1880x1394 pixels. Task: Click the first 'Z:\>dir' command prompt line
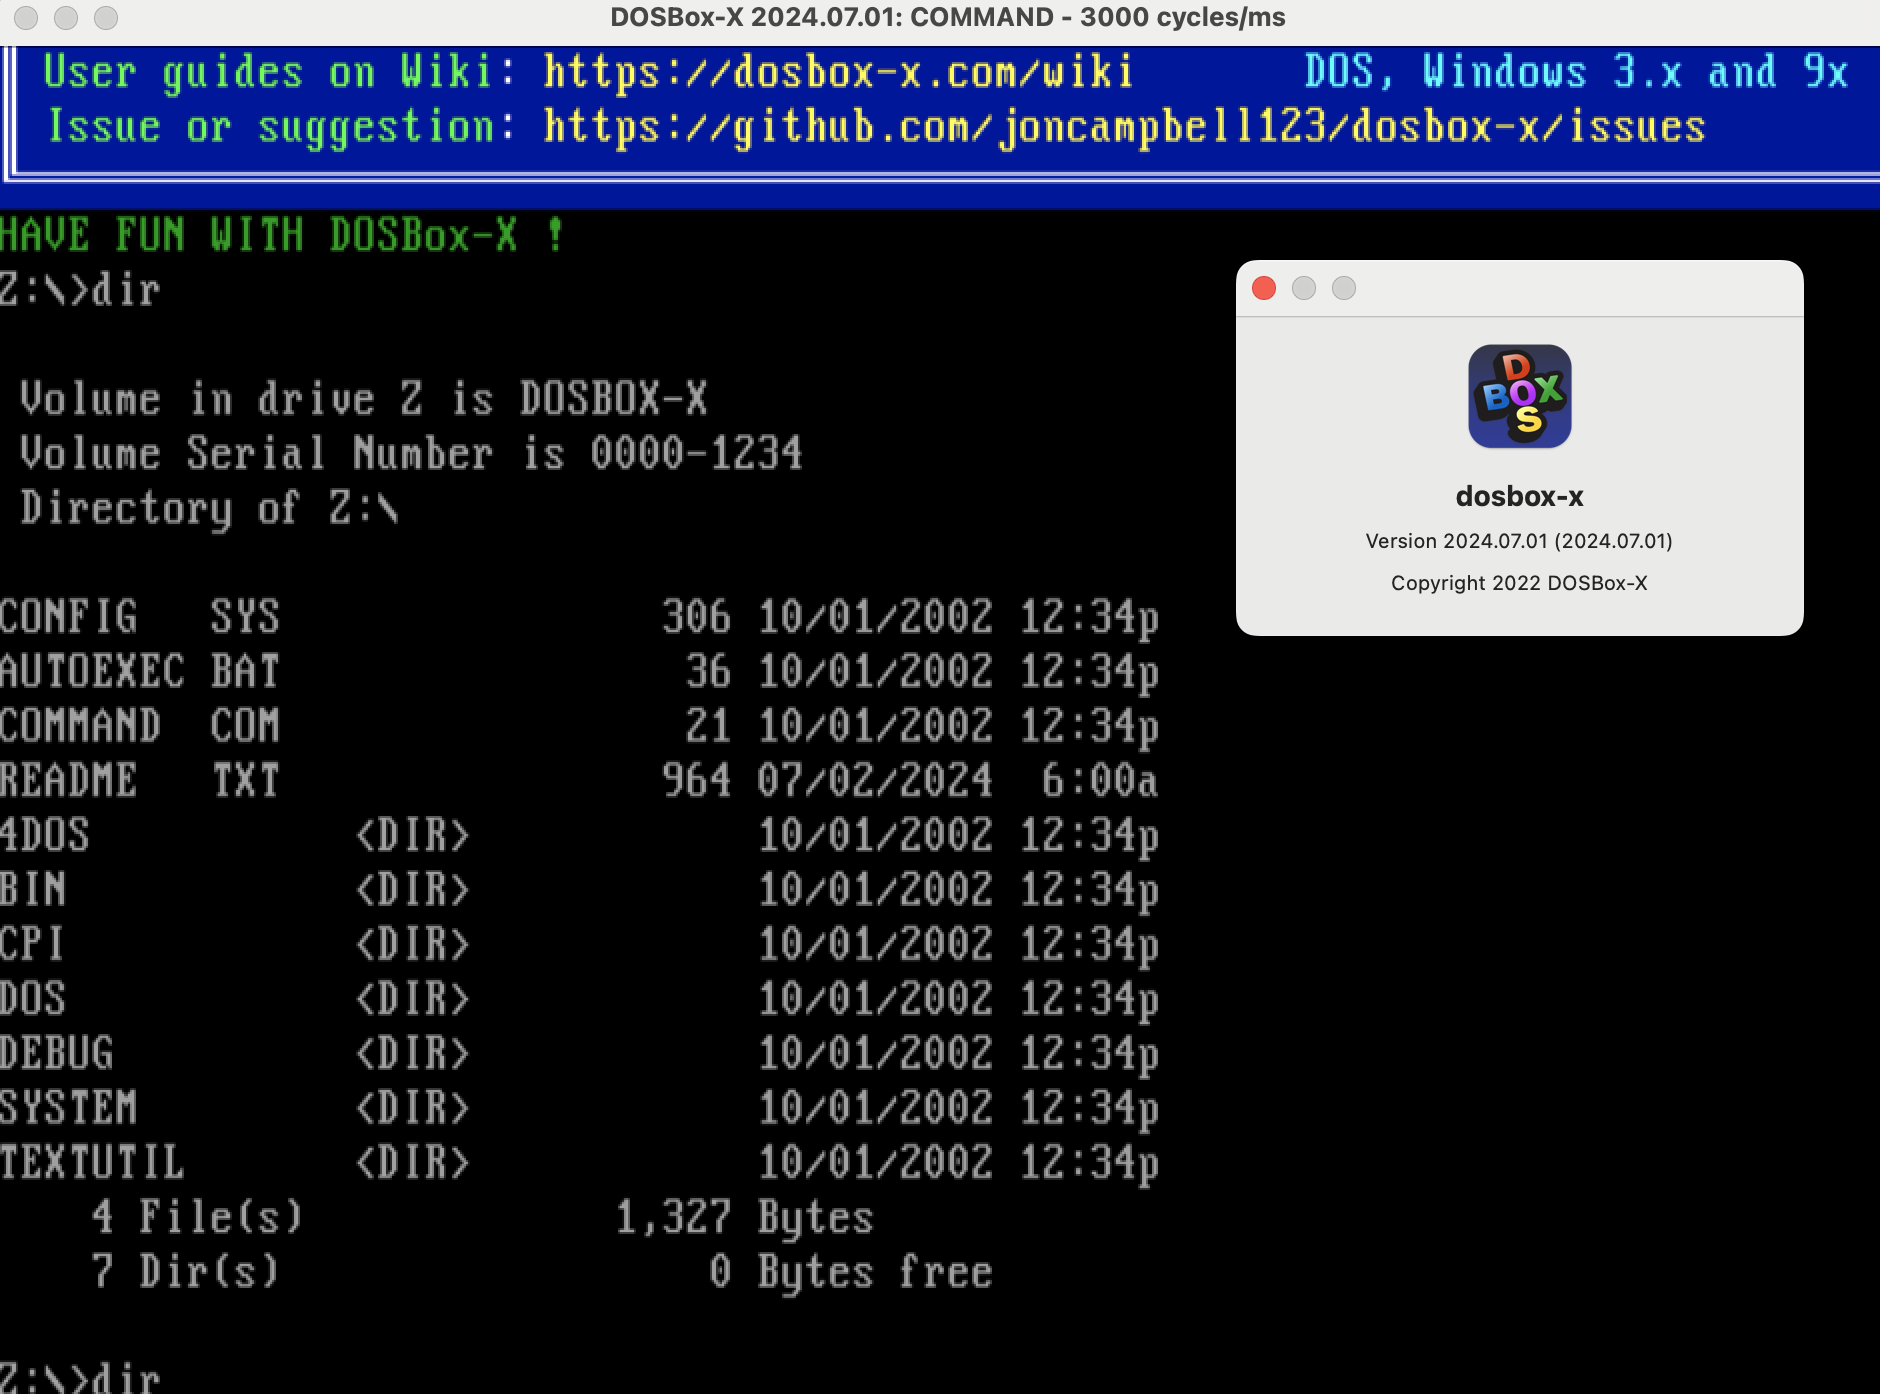tap(80, 290)
